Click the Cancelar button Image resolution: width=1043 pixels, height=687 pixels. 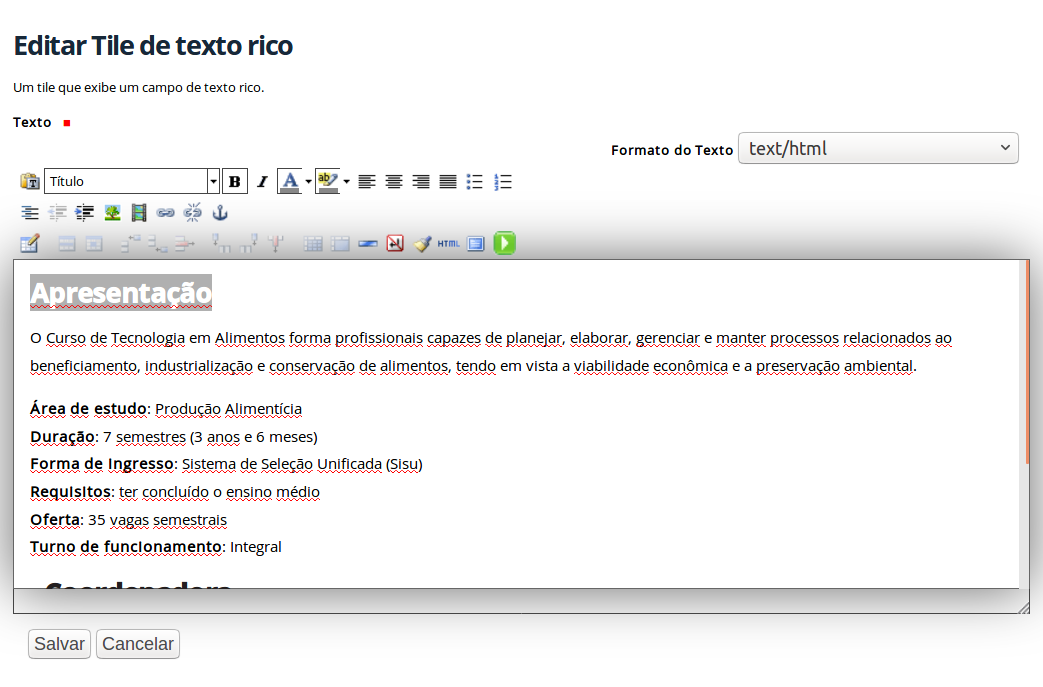click(x=138, y=644)
